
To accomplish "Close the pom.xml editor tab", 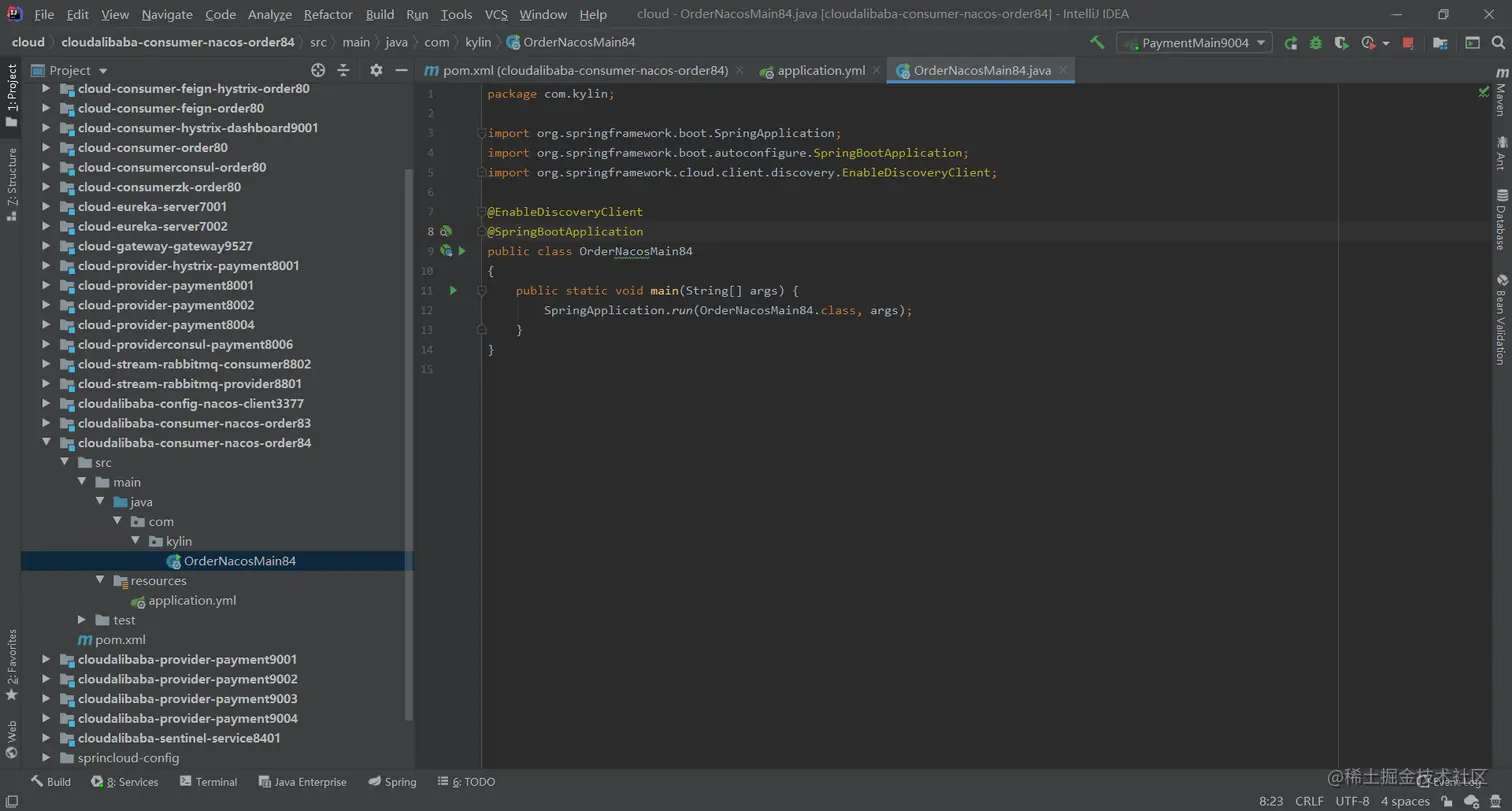I will [739, 70].
